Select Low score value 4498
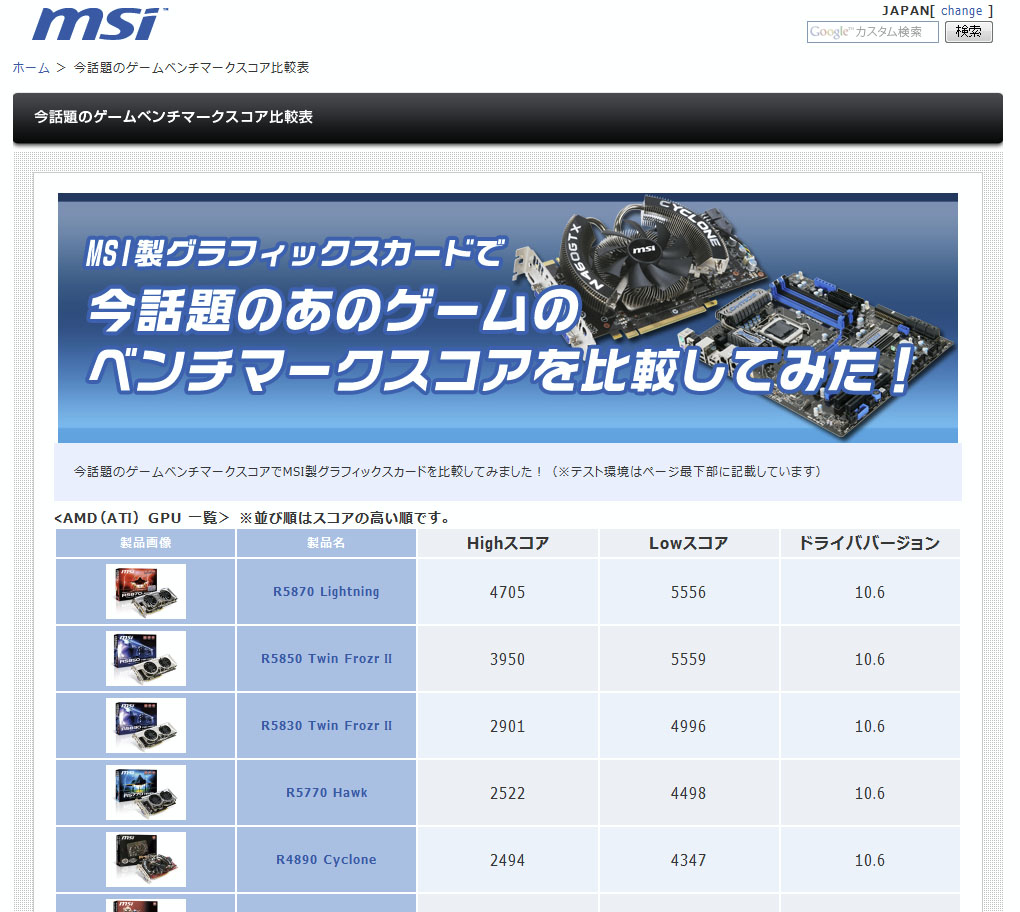This screenshot has height=912, width=1020. pyautogui.click(x=688, y=793)
